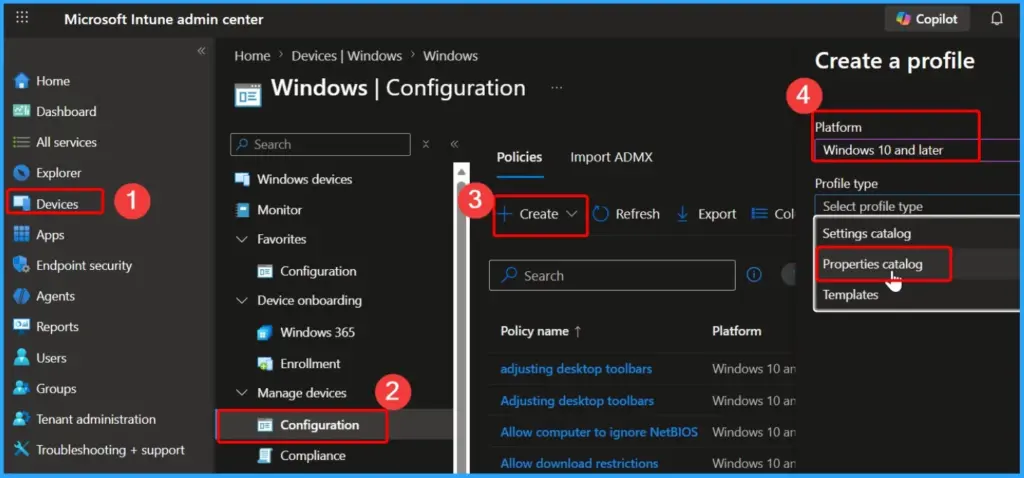Image resolution: width=1024 pixels, height=478 pixels.
Task: Click the Home icon in sidebar
Action: pyautogui.click(x=22, y=81)
